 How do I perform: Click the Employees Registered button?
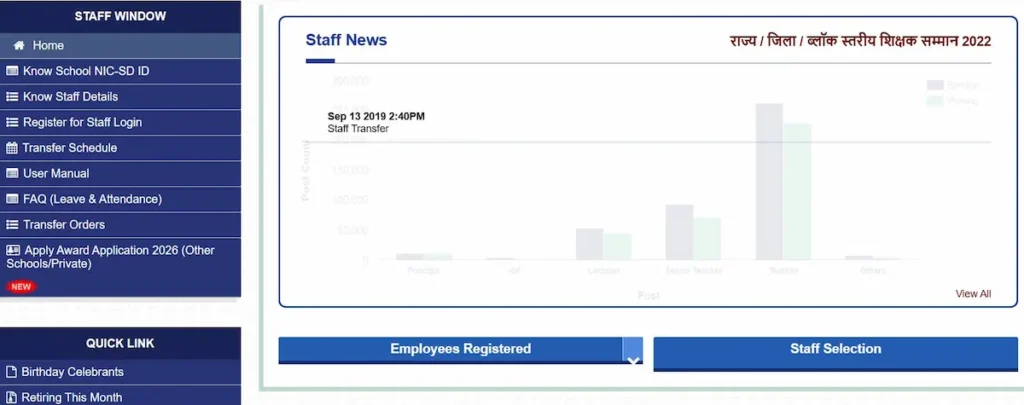pos(460,349)
